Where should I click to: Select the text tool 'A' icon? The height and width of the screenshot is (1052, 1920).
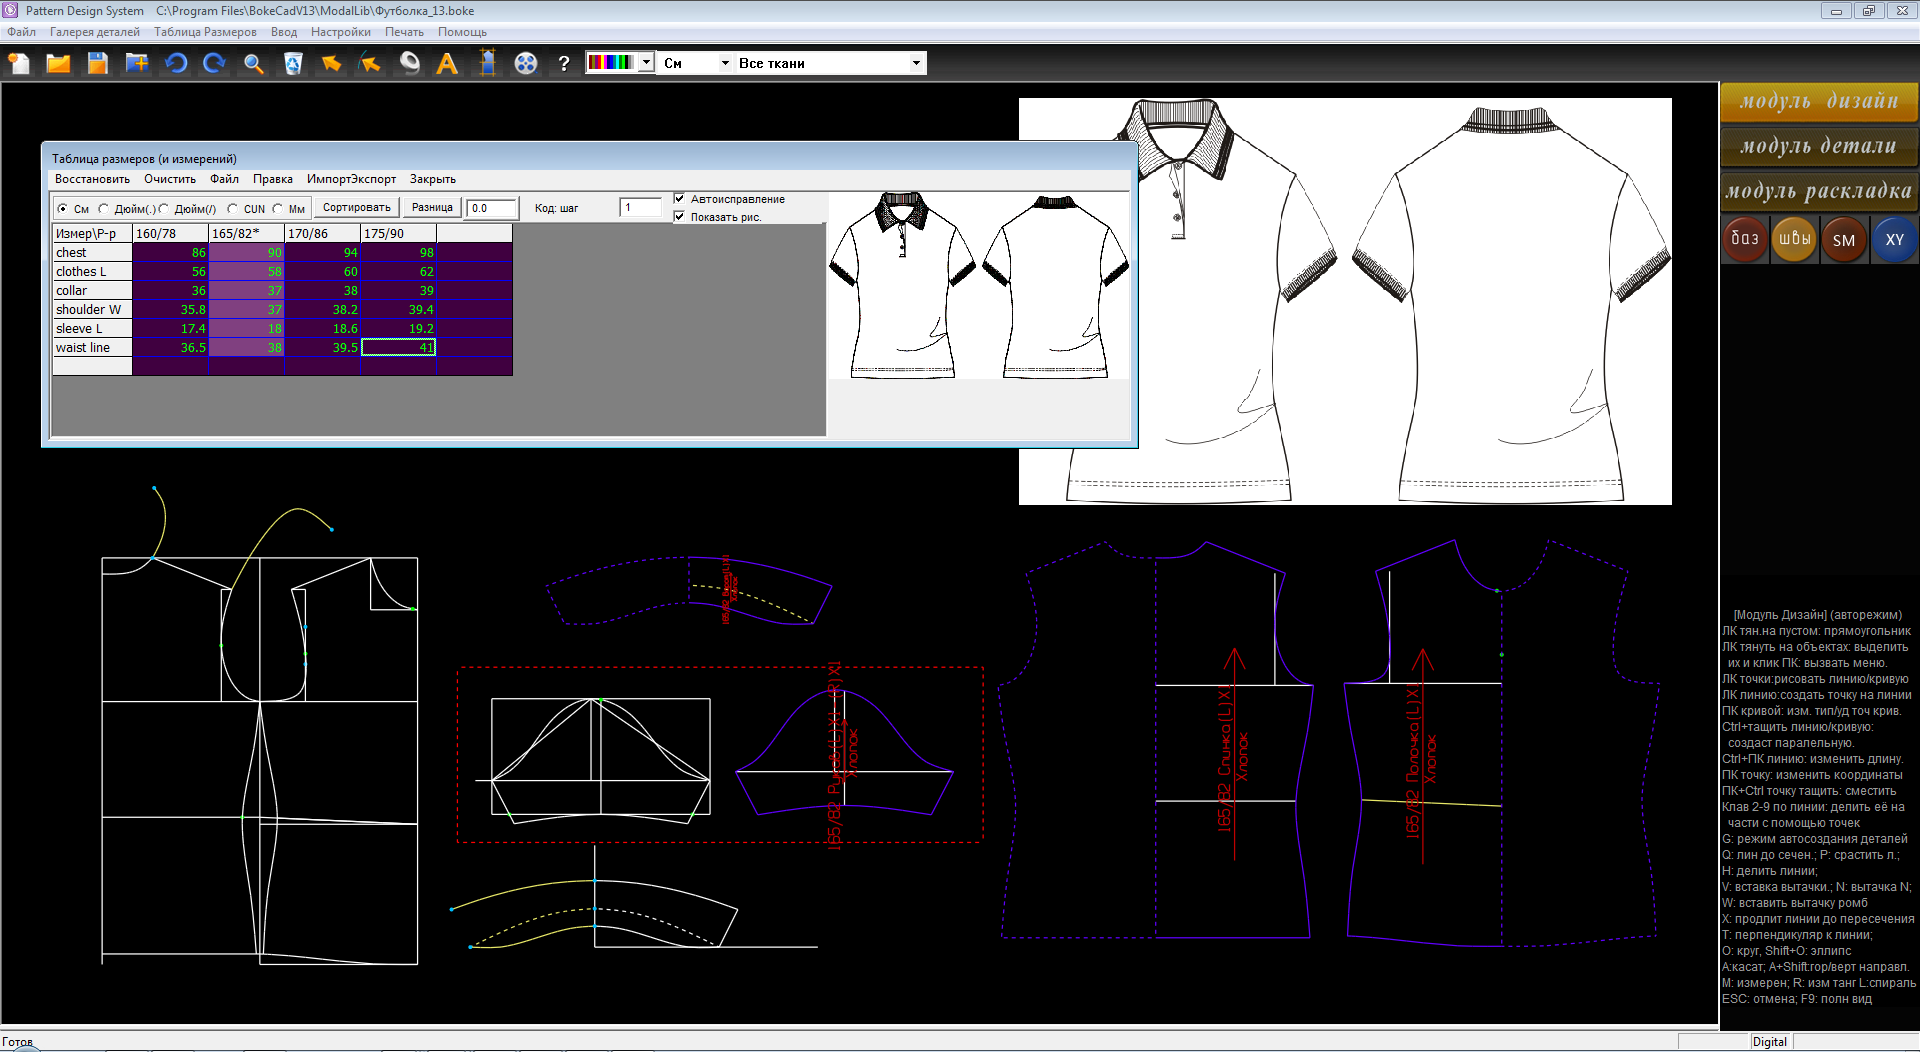tap(447, 64)
